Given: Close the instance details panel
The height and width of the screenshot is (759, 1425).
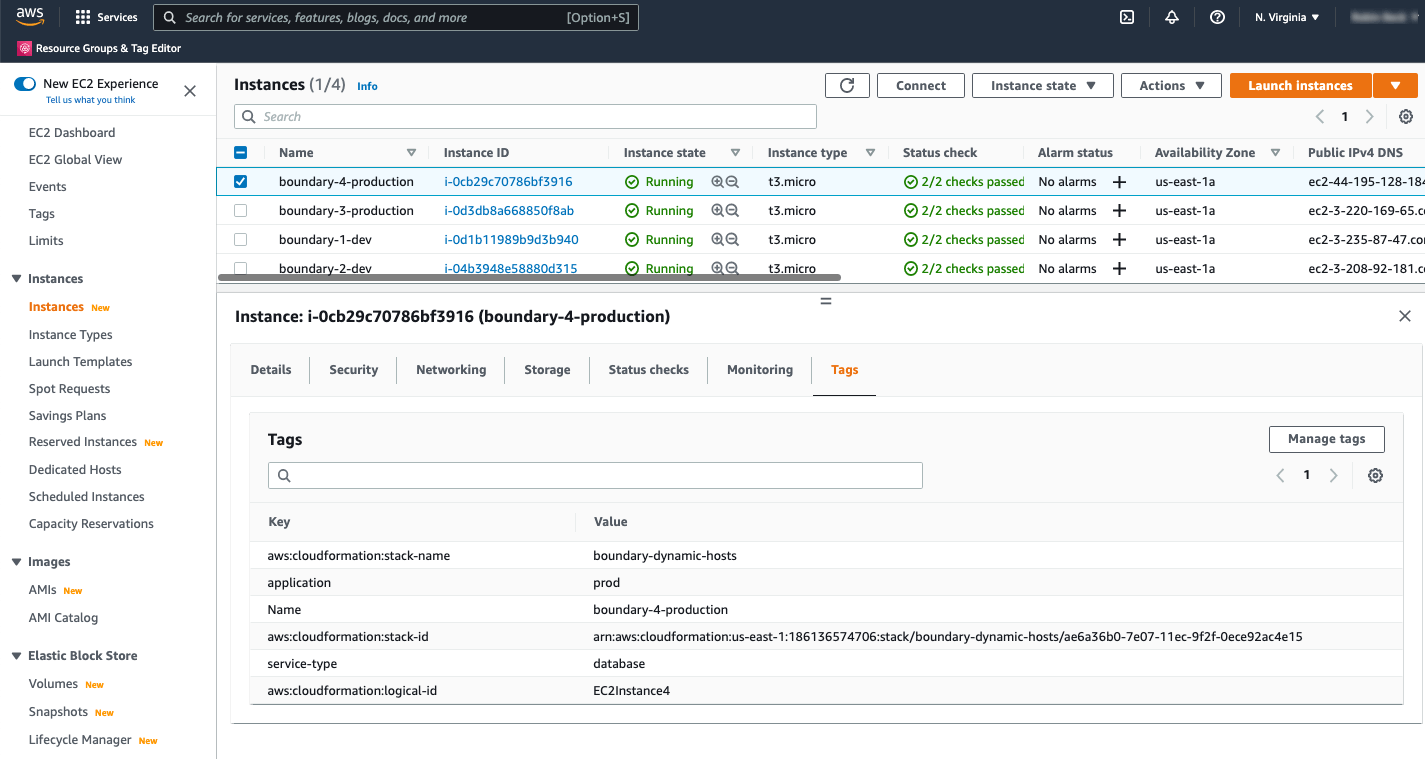Looking at the screenshot, I should tap(1405, 316).
